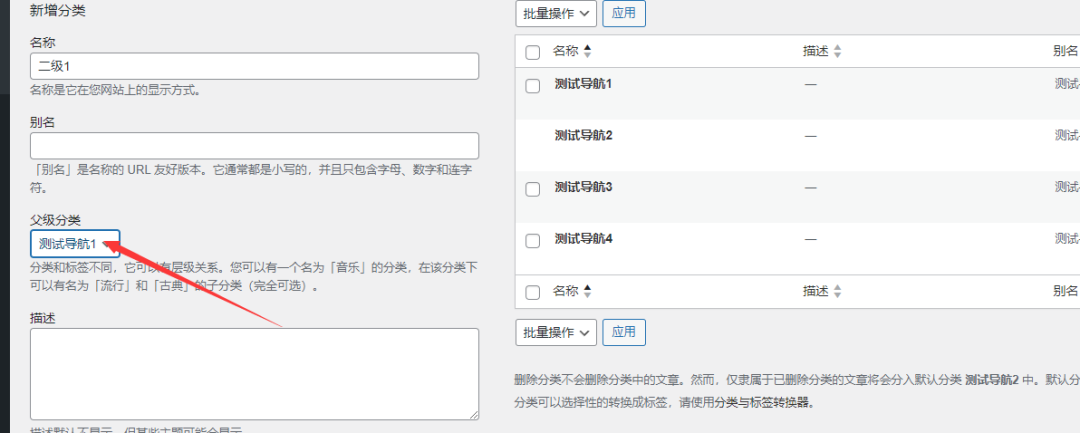Click the 应用 button below the table
The height and width of the screenshot is (433, 1080).
[624, 332]
